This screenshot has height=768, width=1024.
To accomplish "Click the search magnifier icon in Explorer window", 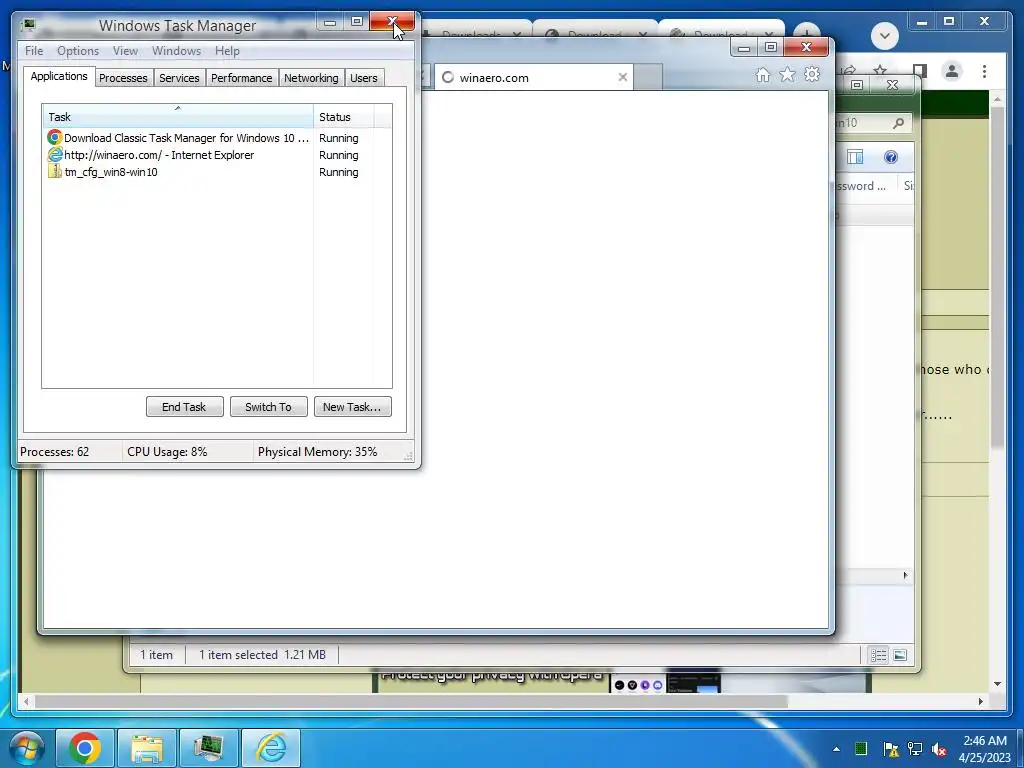I will [899, 123].
